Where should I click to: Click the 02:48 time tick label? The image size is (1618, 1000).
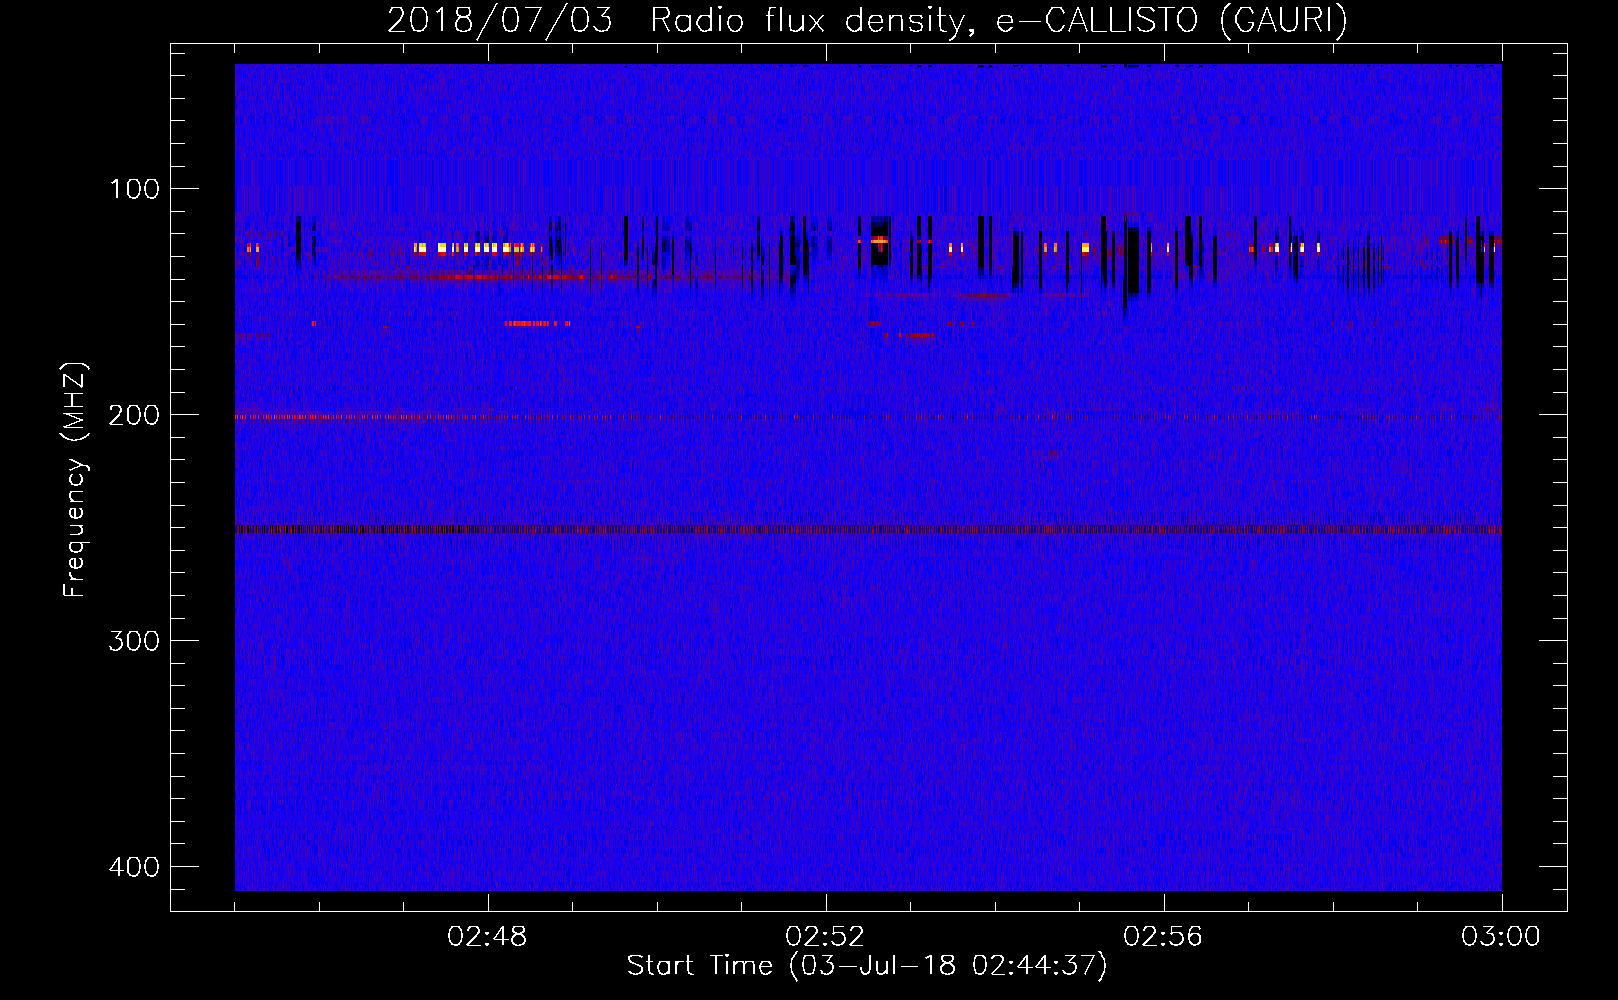[488, 937]
